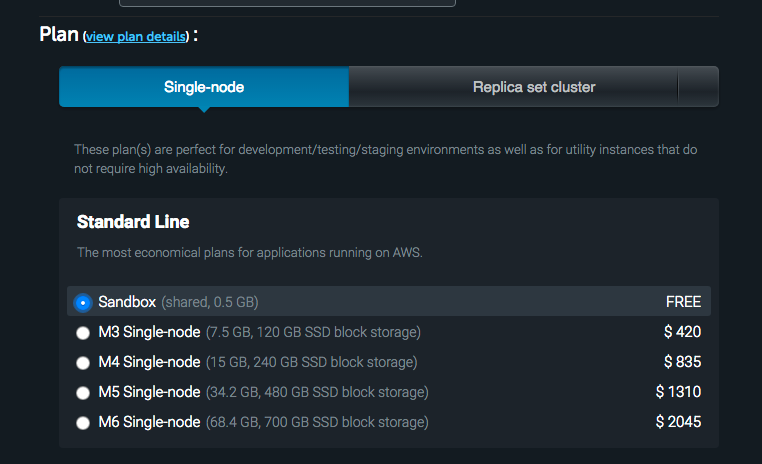The image size is (762, 464).
Task: Select the Sandbox radio button
Action: 83,302
